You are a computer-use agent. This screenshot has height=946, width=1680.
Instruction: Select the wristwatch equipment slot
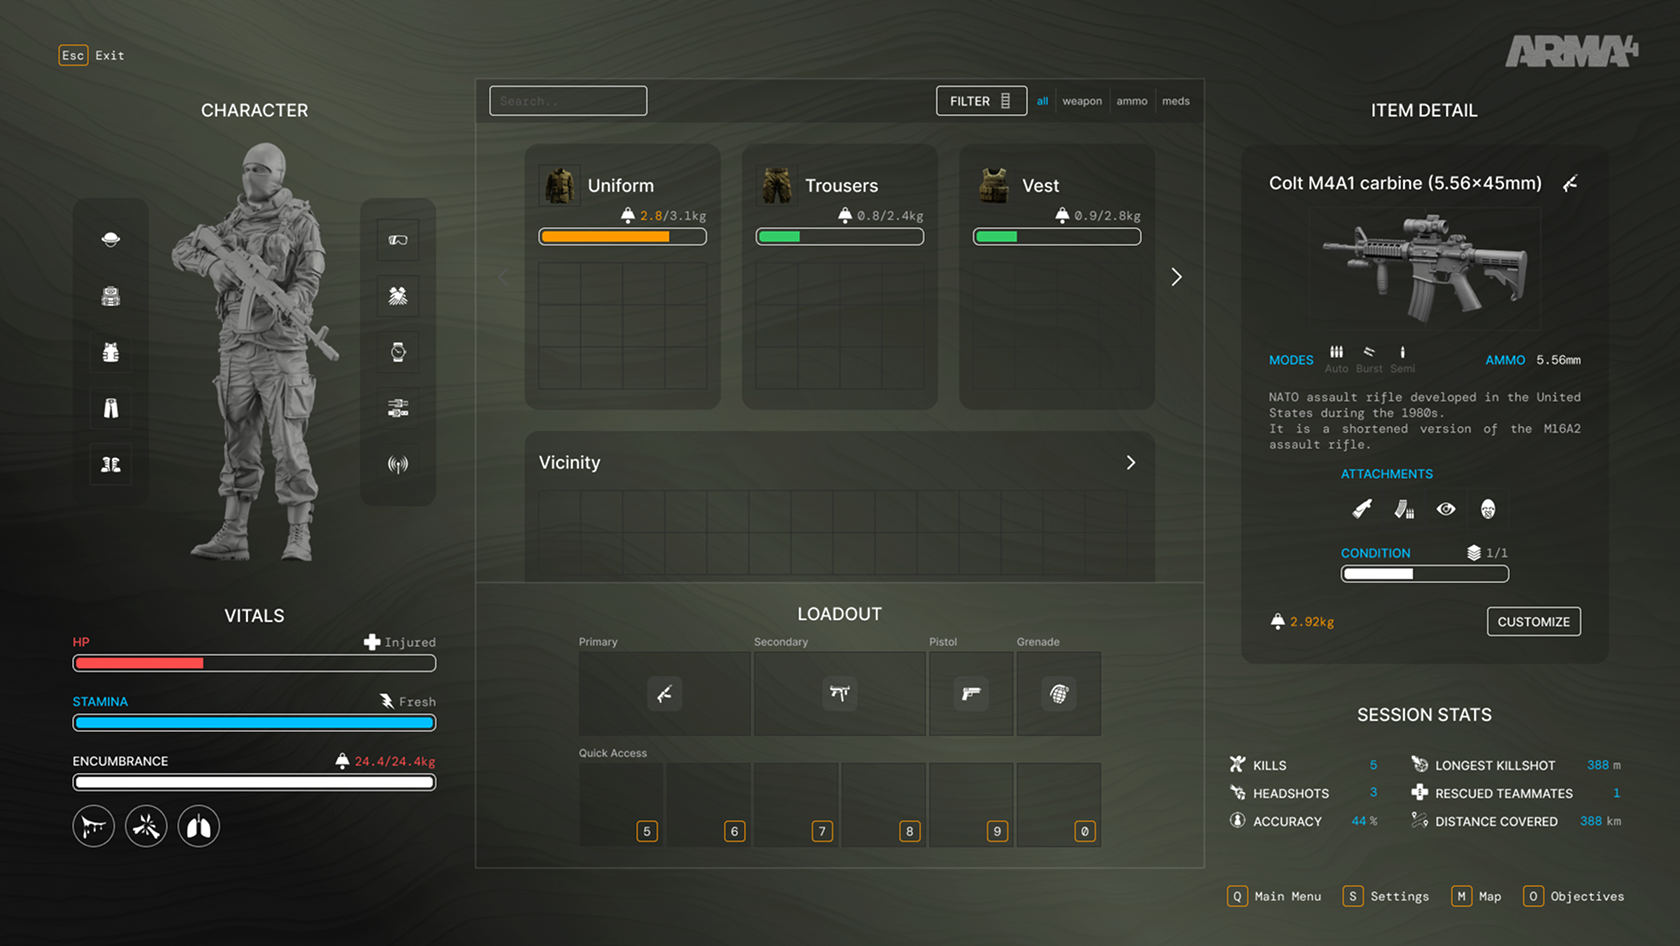point(398,352)
